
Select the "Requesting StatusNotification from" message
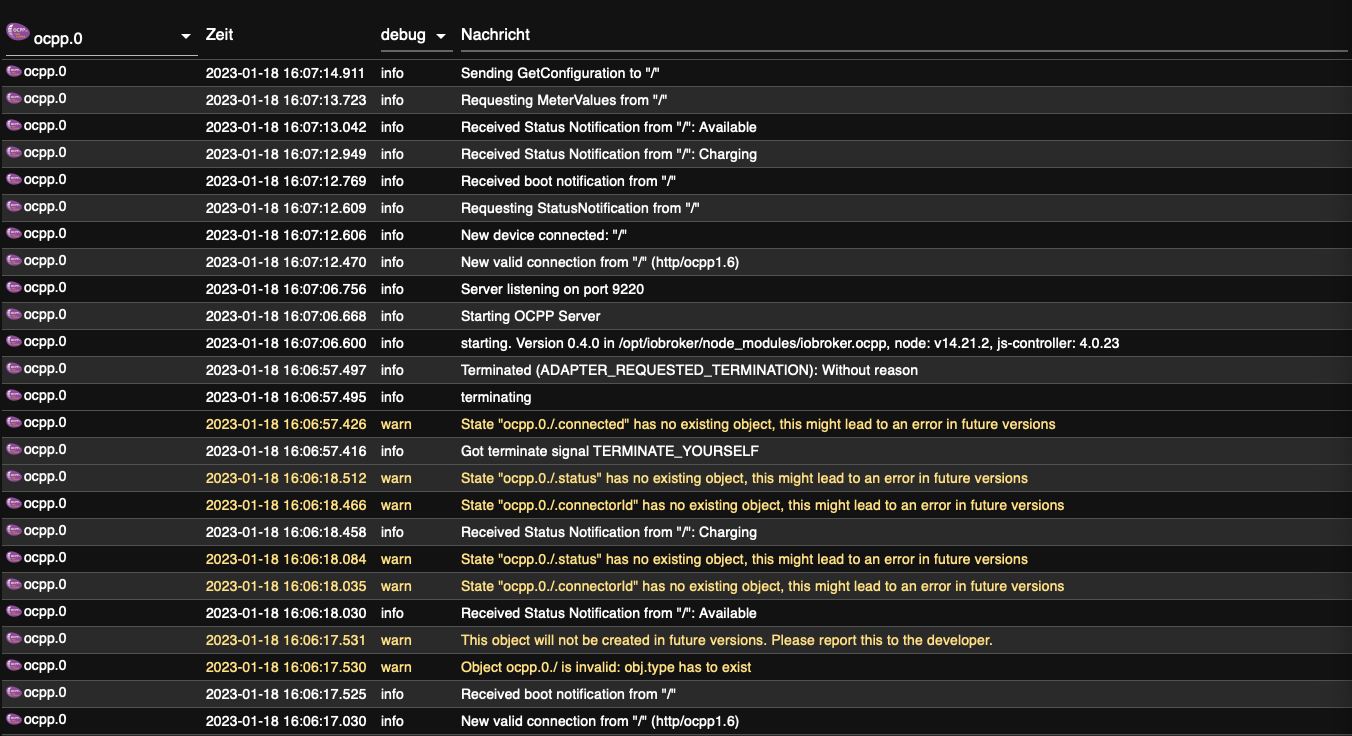579,208
